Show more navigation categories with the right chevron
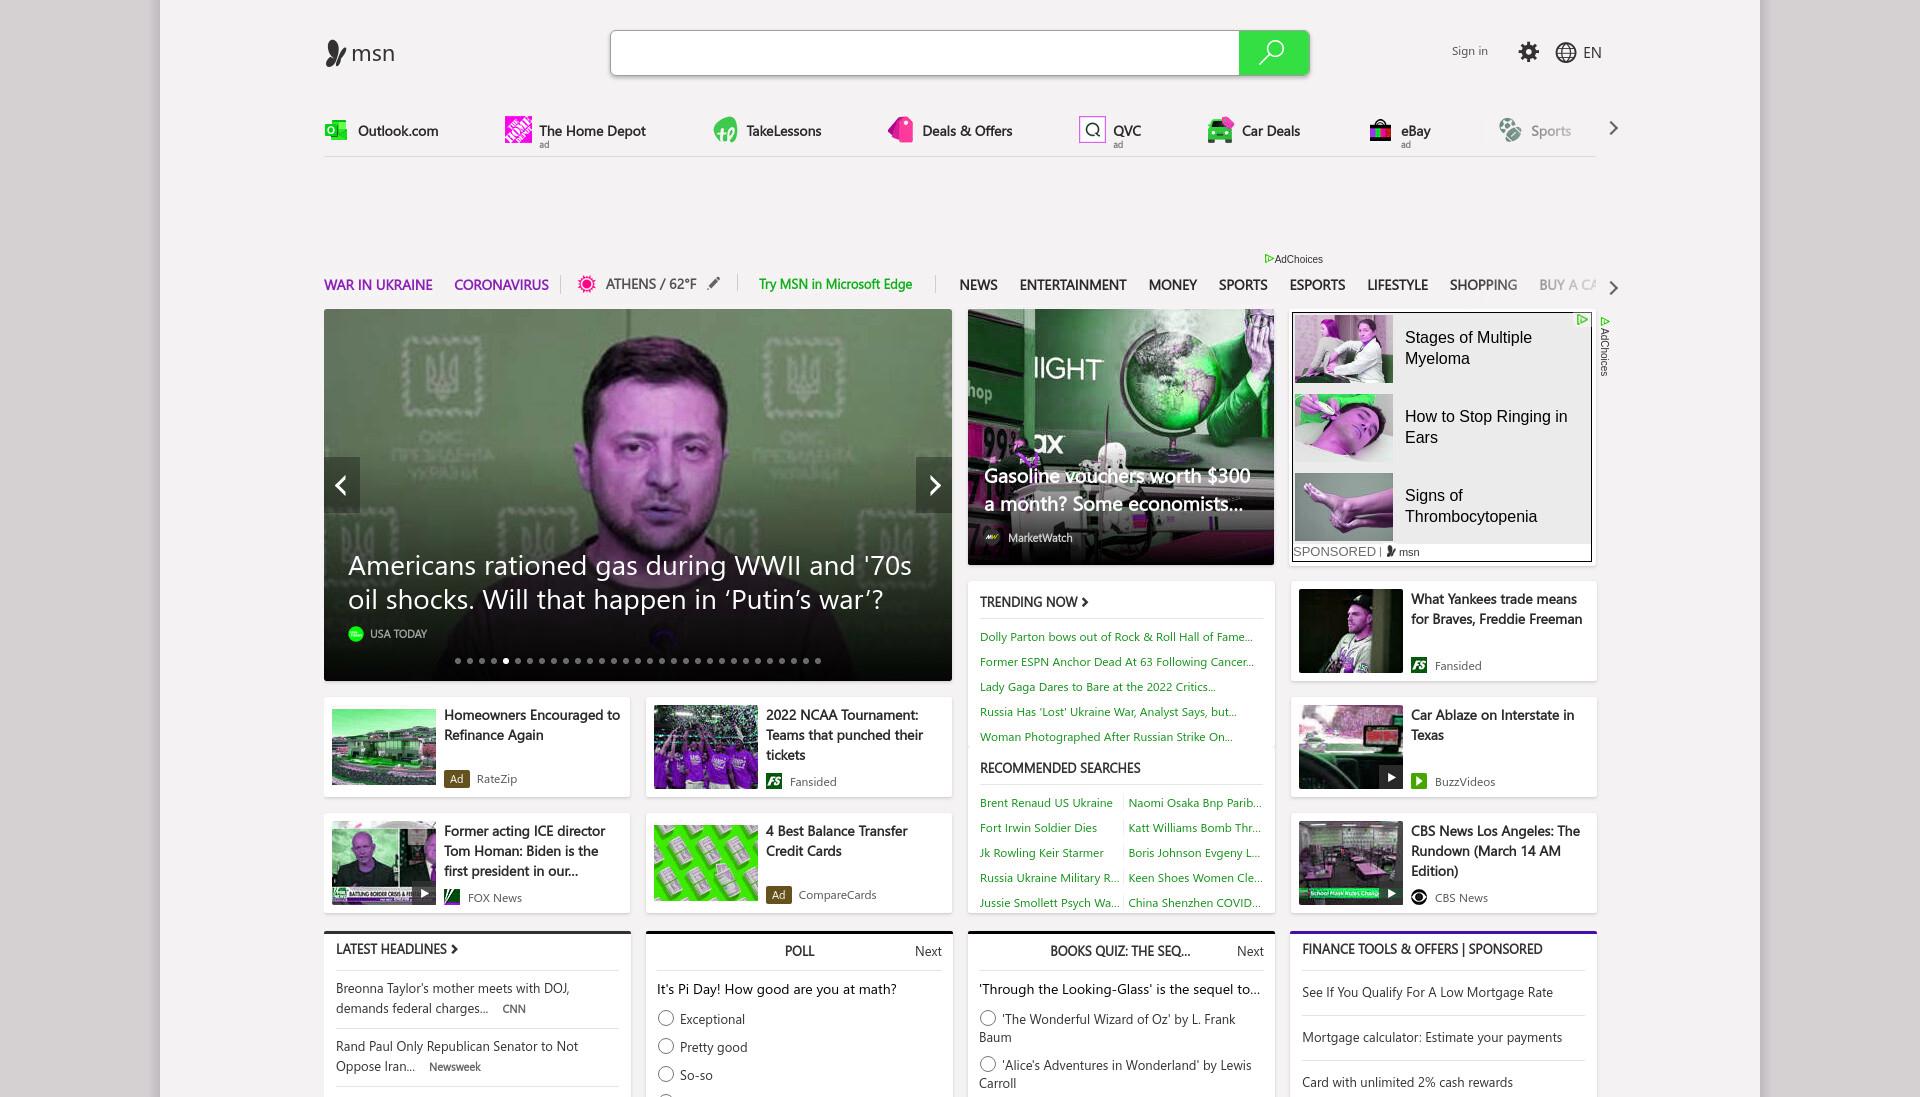The height and width of the screenshot is (1097, 1920). [x=1613, y=287]
